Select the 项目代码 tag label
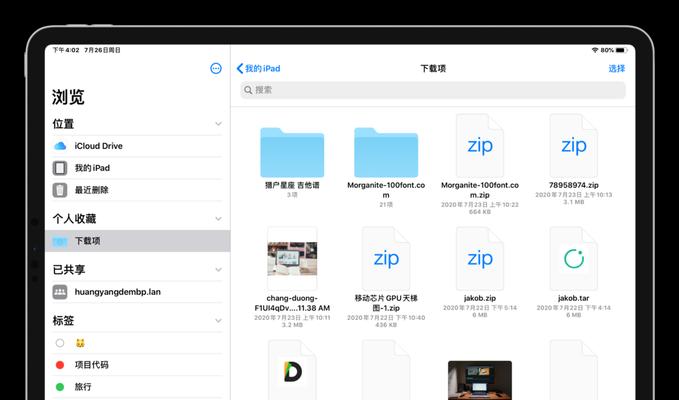 [92, 365]
